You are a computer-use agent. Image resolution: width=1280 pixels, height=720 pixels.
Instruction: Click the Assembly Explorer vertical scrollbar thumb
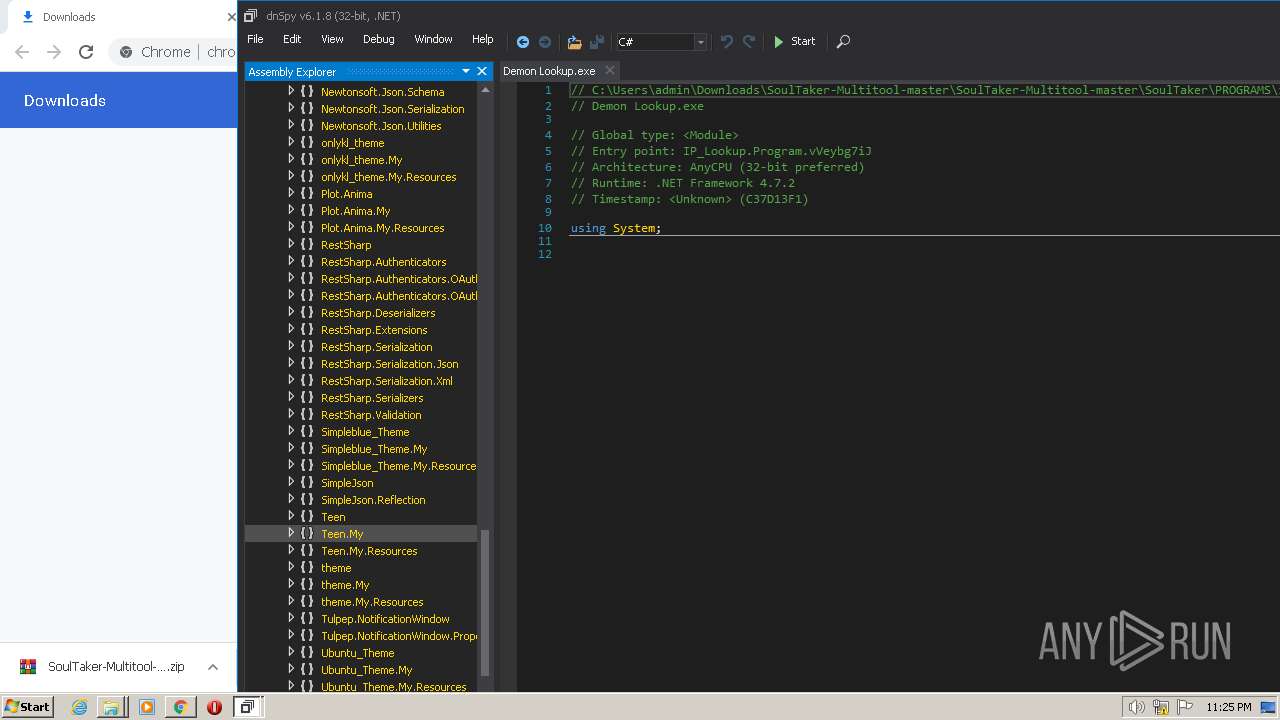[486, 601]
